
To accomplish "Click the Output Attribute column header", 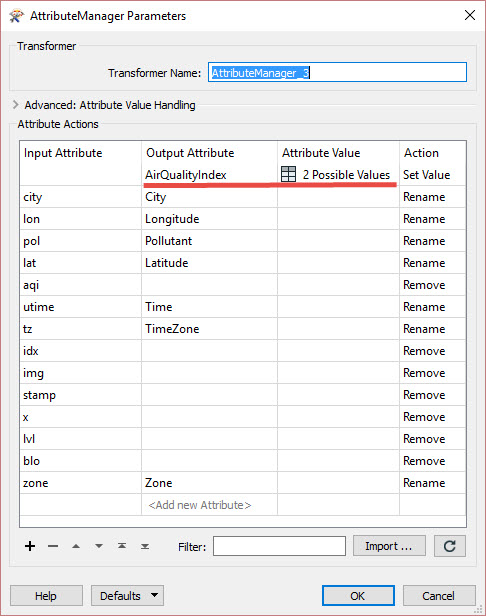I will click(209, 152).
